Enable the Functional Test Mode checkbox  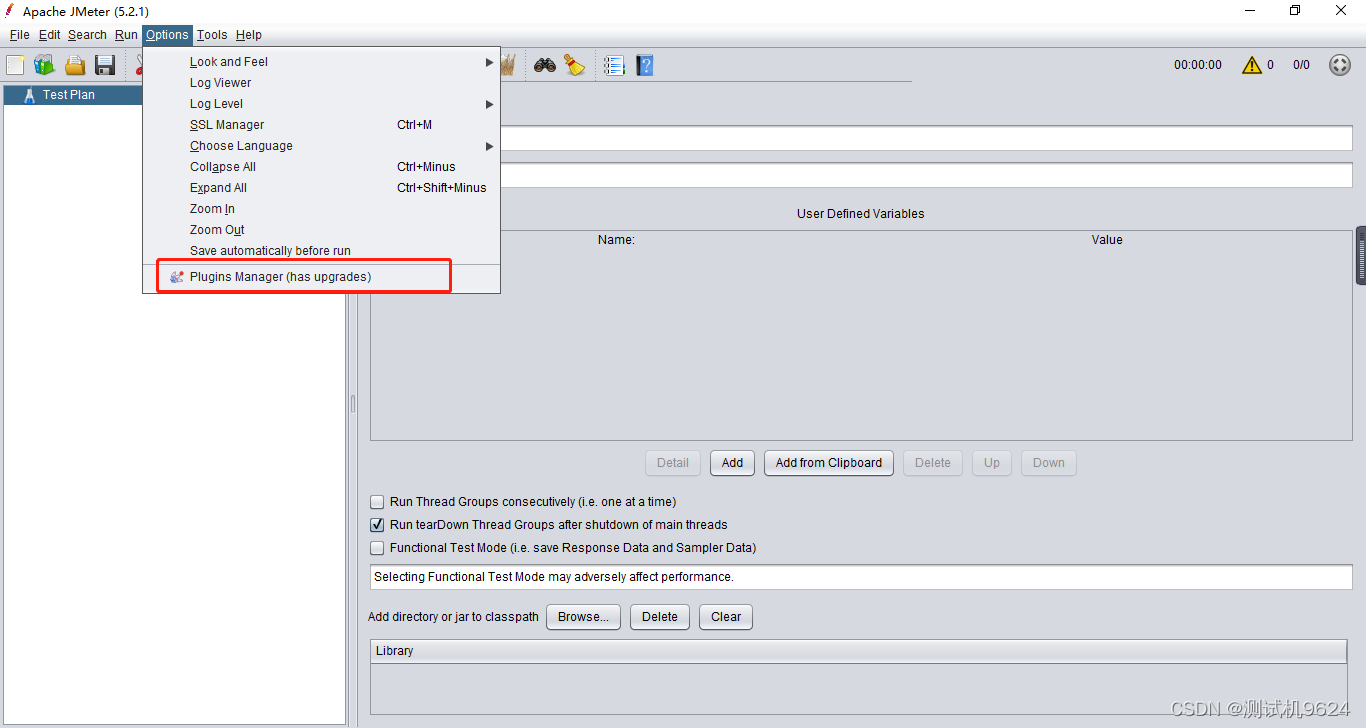[377, 548]
